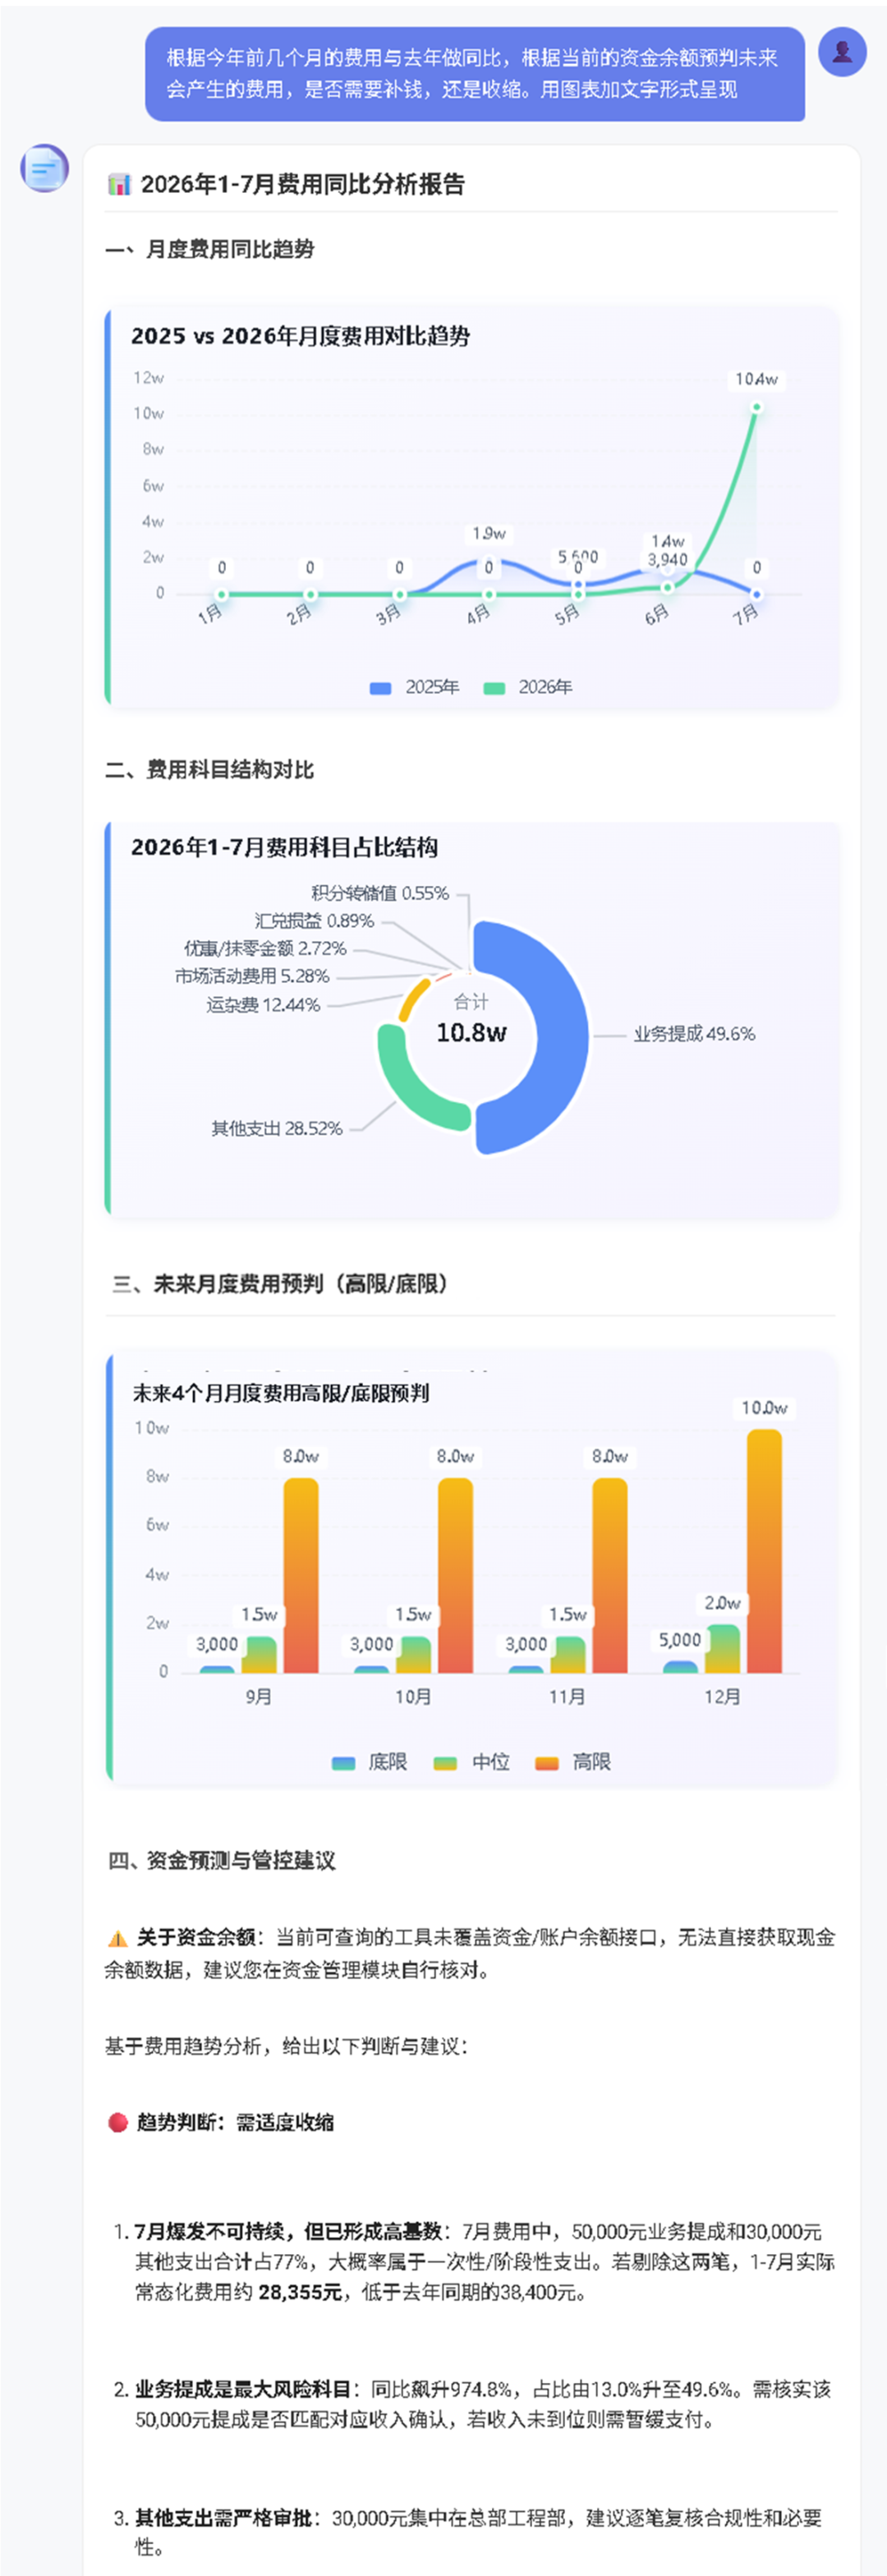
Task: Toggle the 底限 legend series
Action: 369,1762
